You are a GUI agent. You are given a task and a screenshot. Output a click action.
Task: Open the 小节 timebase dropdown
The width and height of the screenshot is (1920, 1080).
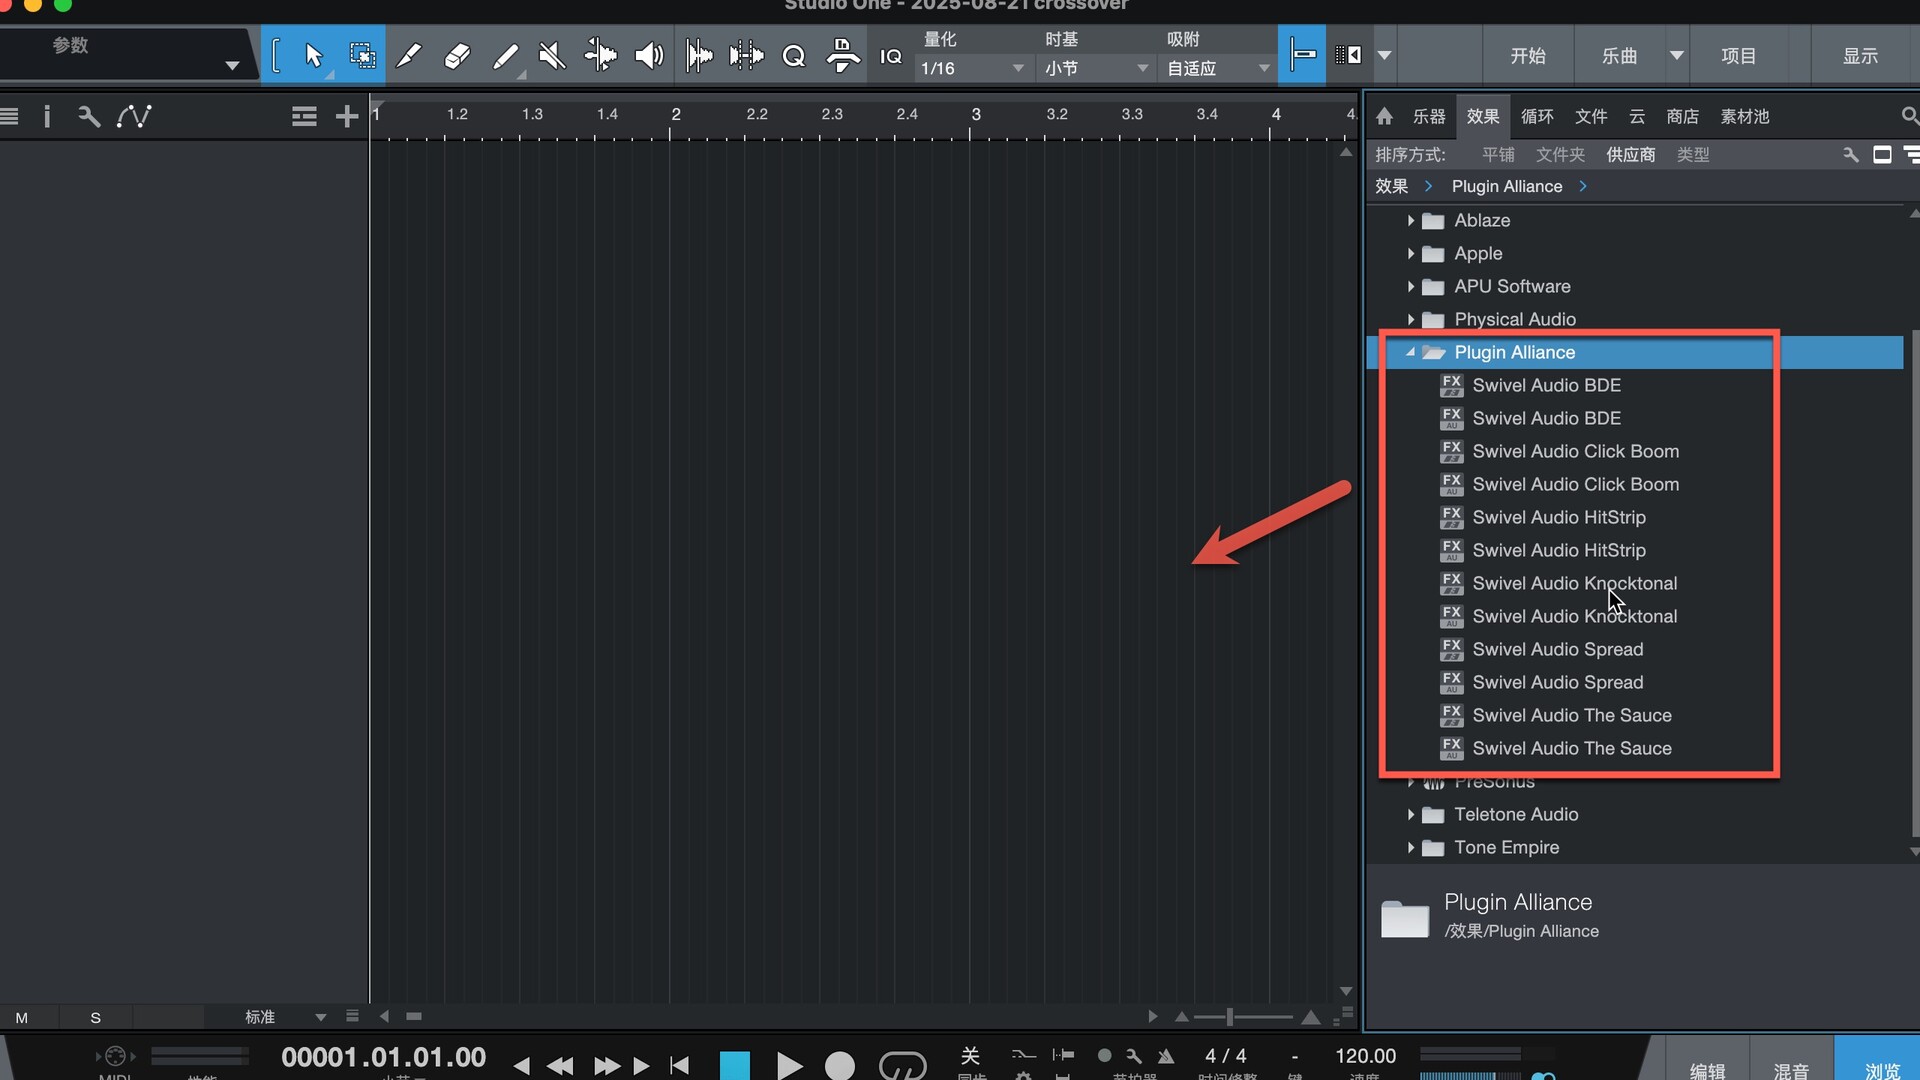1095,68
